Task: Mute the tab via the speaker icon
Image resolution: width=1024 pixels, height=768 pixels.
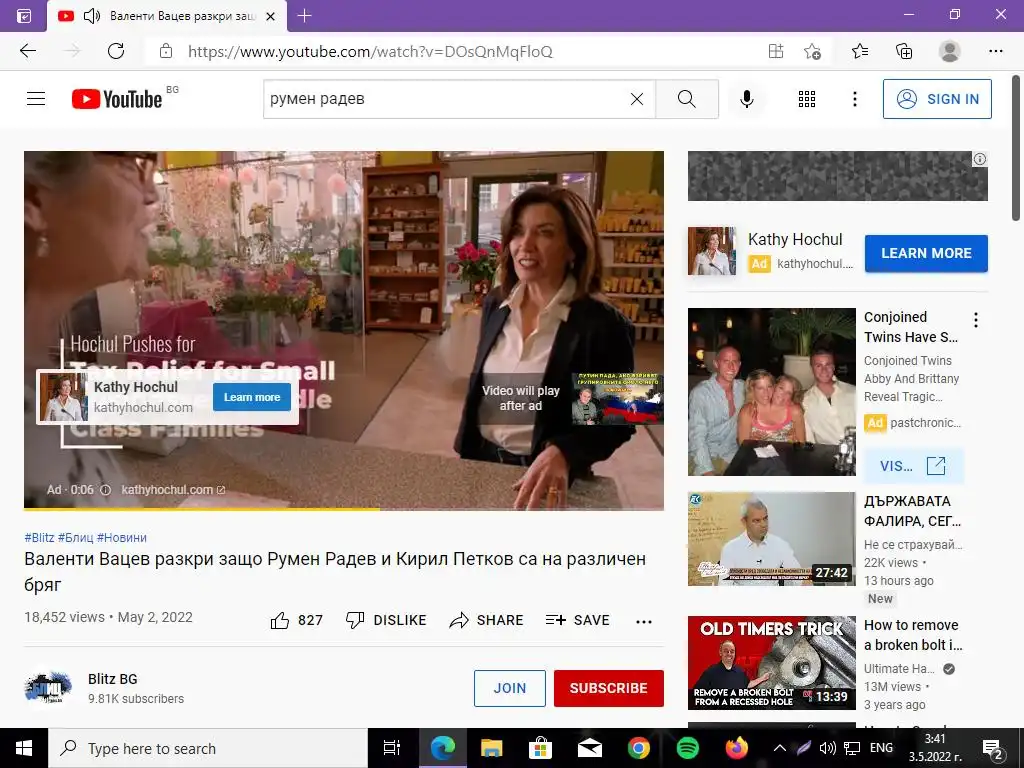Action: [92, 16]
